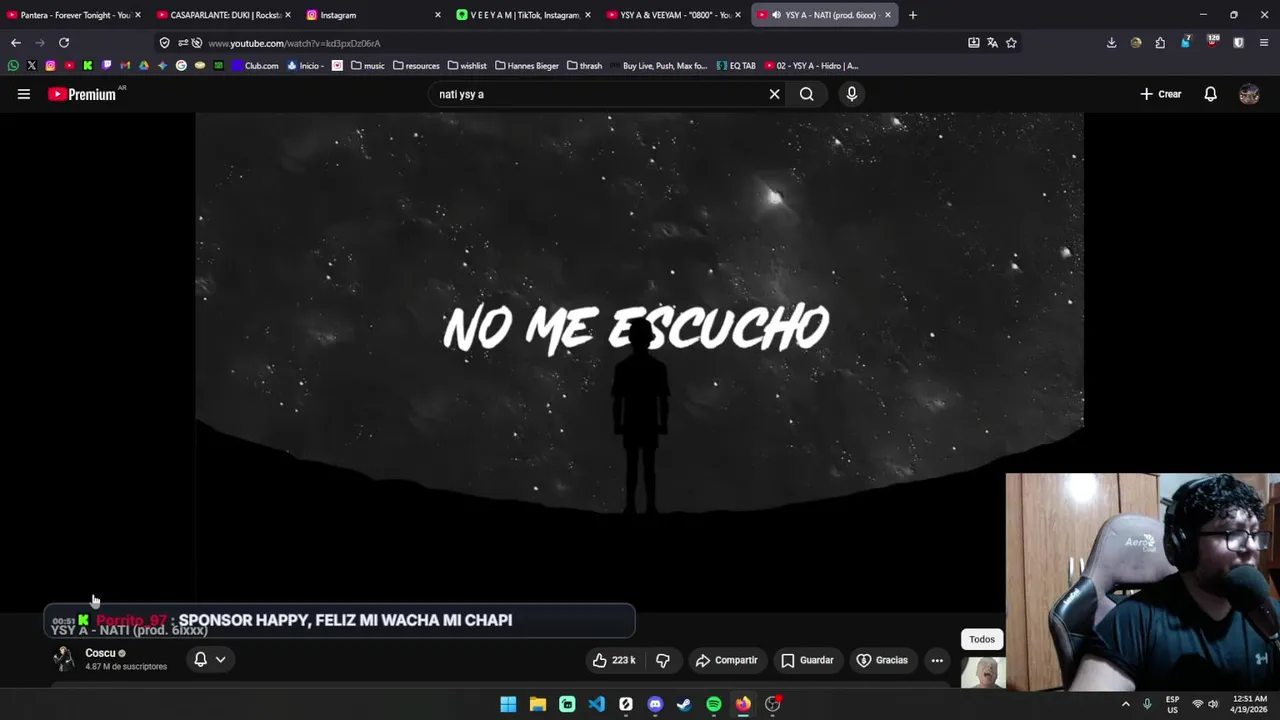Click the Gracias thanks button
The image size is (1280, 720).
(883, 660)
